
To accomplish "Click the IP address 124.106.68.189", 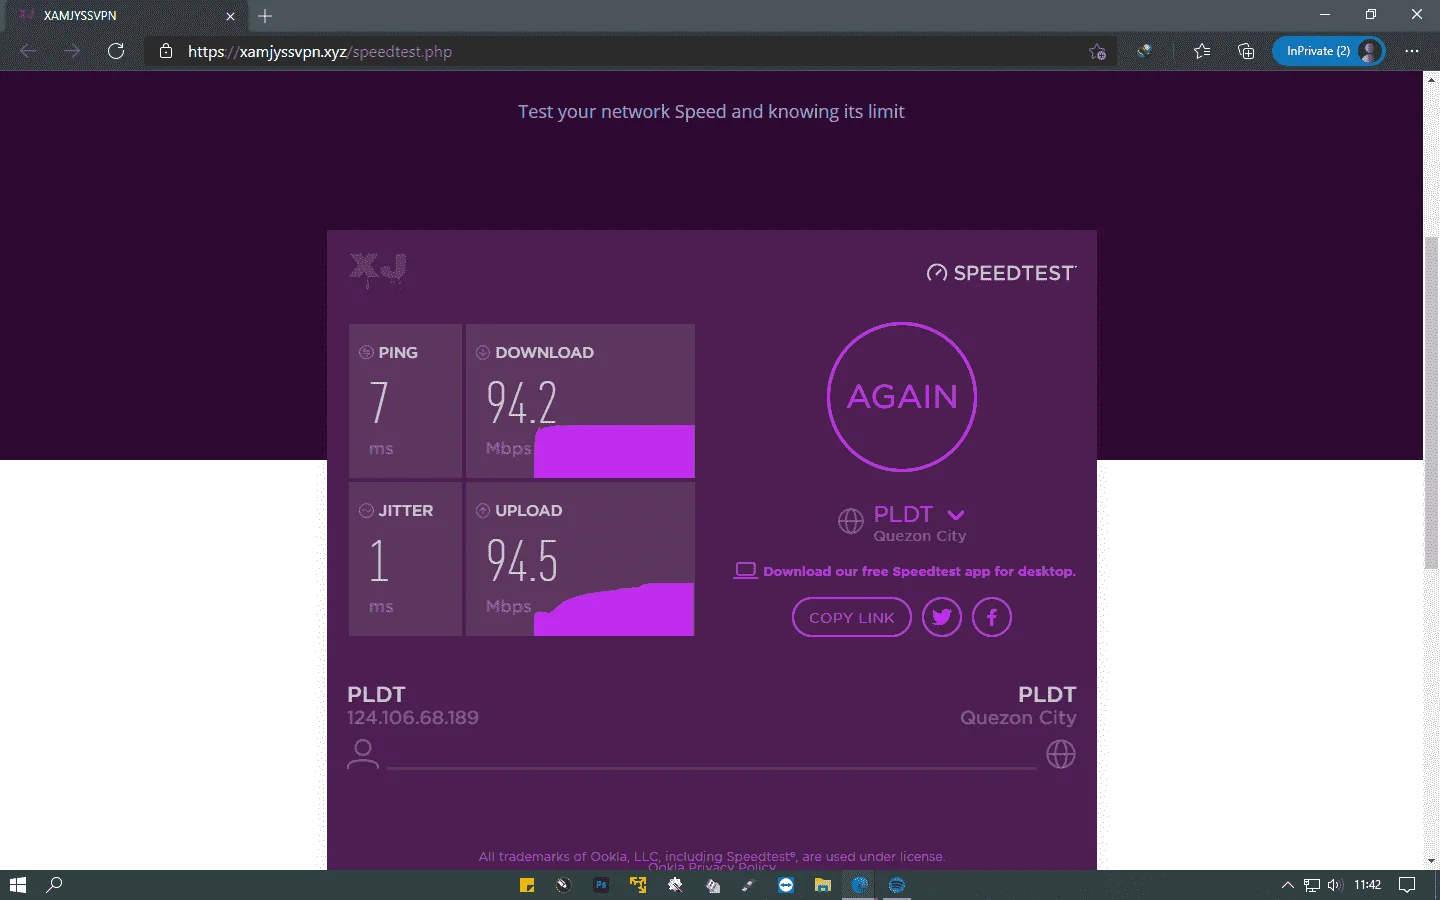I will tap(413, 717).
